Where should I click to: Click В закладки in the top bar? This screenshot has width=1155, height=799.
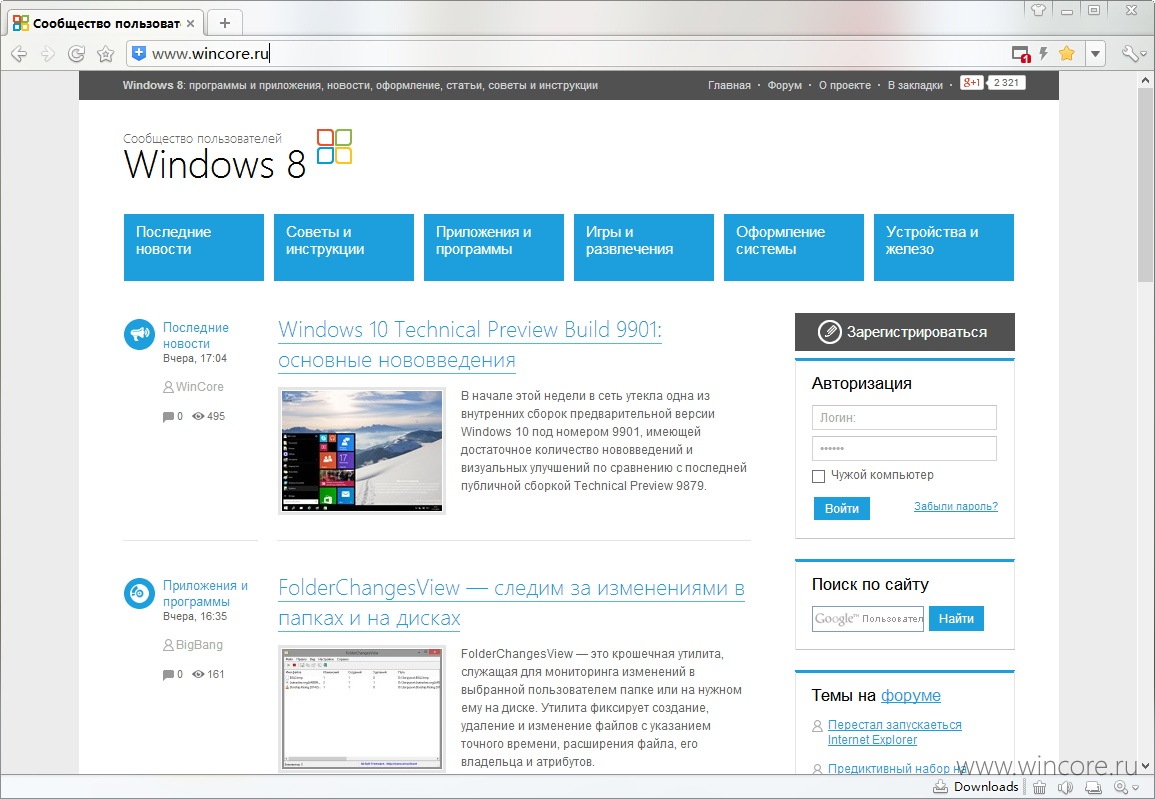pos(915,85)
